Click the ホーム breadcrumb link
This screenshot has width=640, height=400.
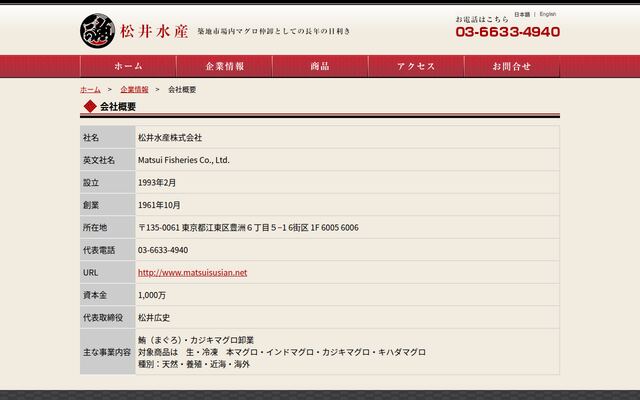90,89
